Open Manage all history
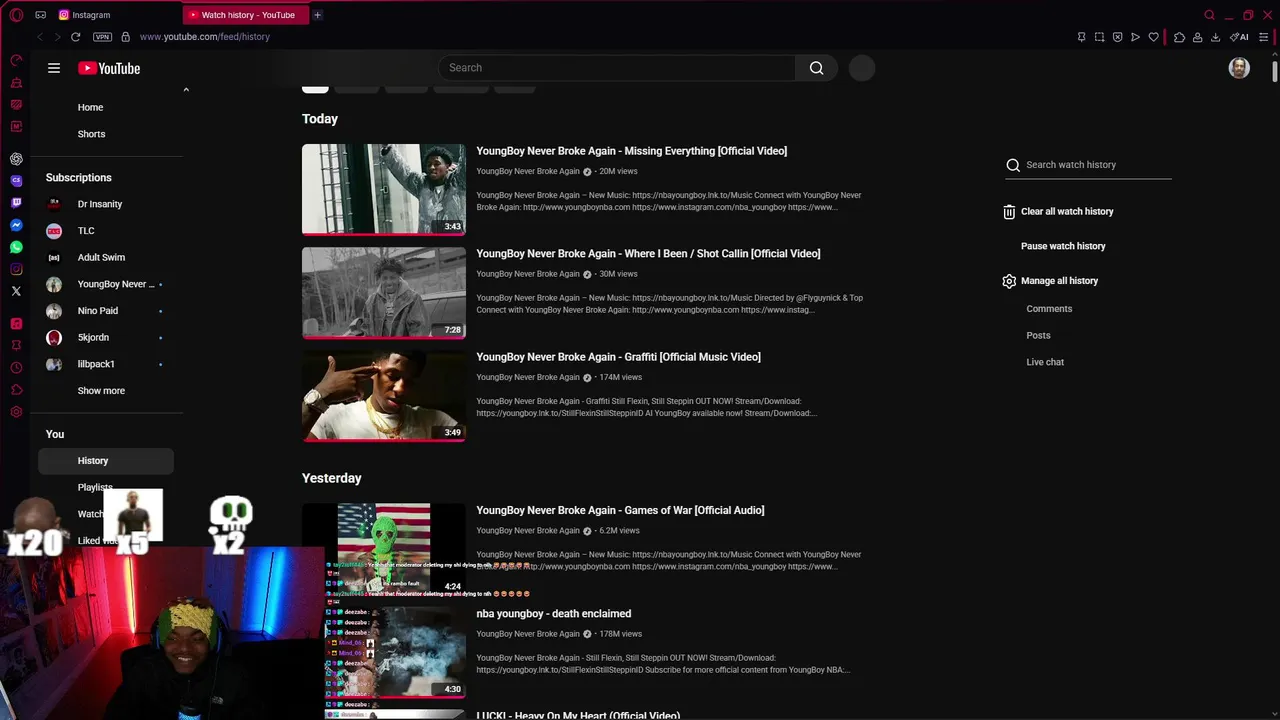 pyautogui.click(x=1050, y=281)
